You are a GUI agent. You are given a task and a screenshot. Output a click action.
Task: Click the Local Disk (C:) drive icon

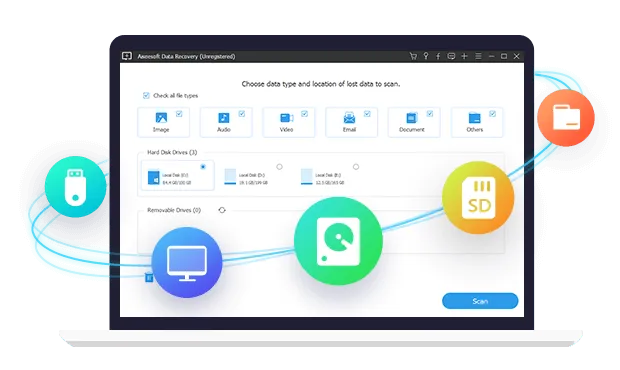click(x=153, y=177)
